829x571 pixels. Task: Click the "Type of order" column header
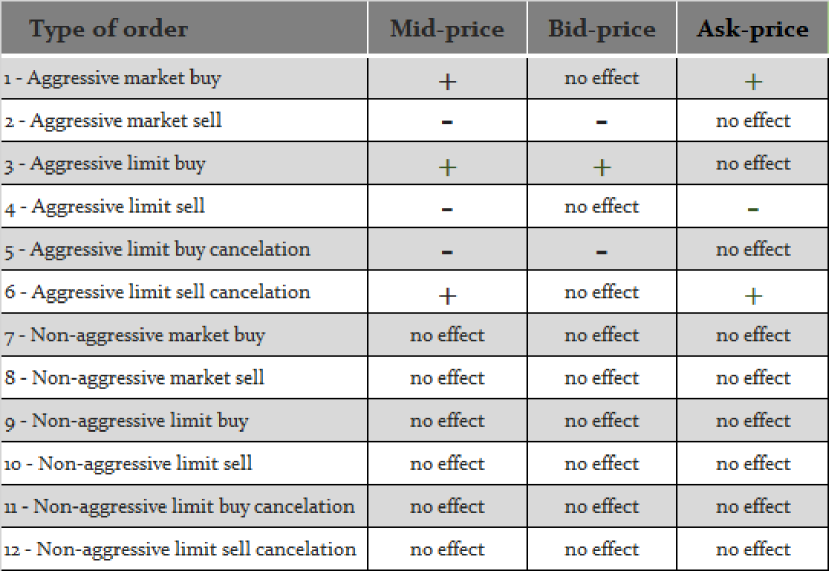(x=108, y=29)
